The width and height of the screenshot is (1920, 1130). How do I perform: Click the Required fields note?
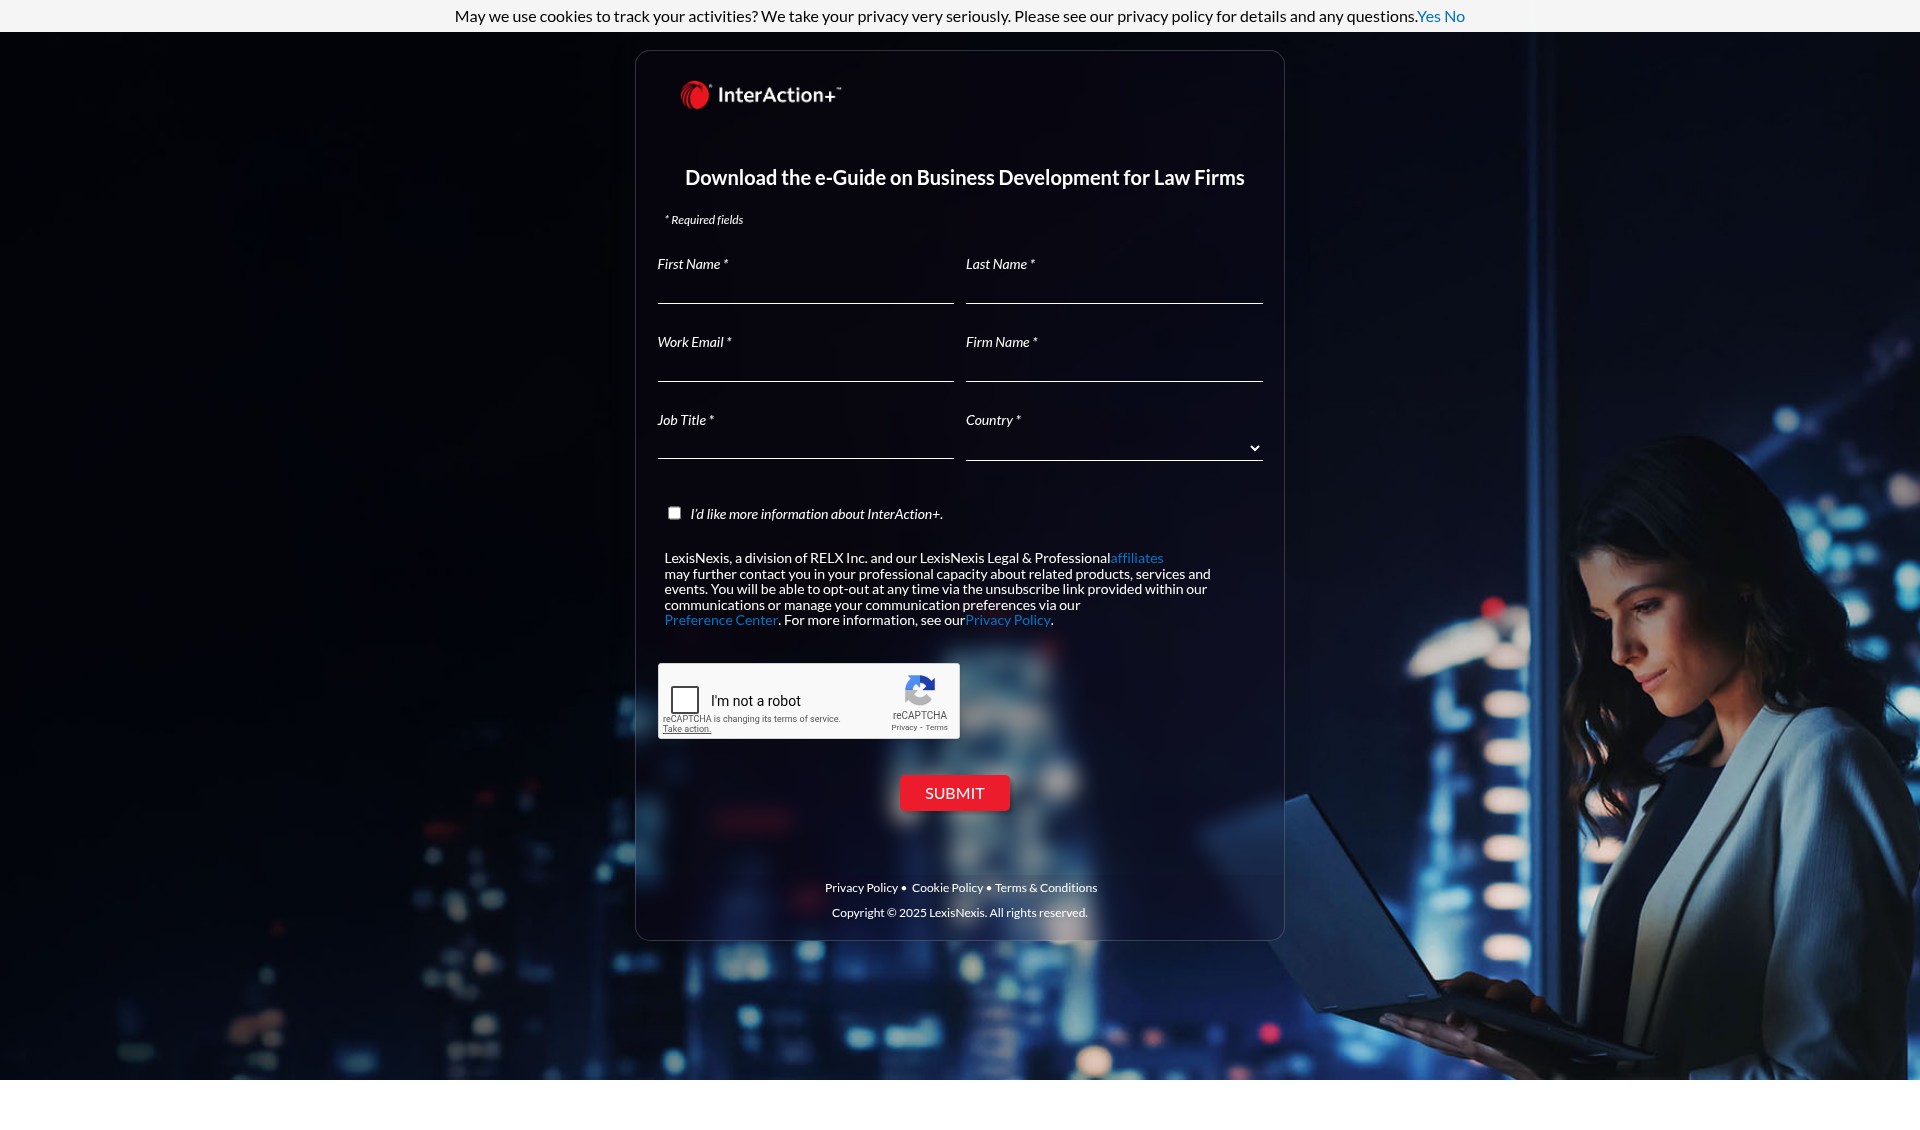(704, 220)
